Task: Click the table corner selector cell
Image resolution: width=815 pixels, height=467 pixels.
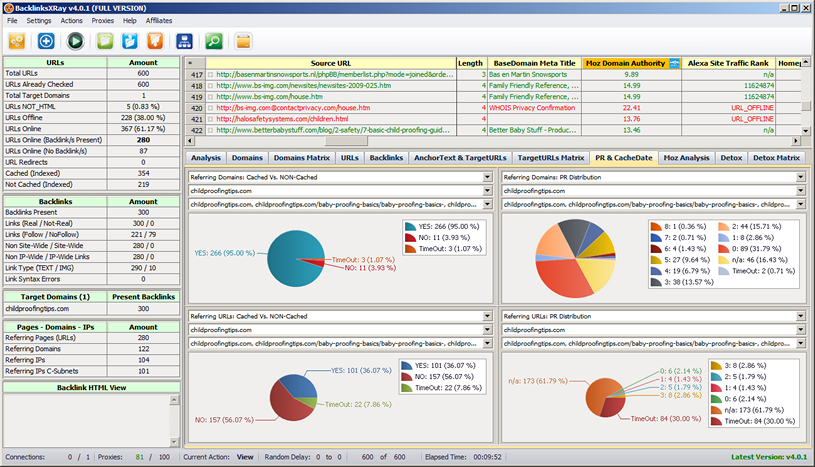Action: (x=195, y=63)
